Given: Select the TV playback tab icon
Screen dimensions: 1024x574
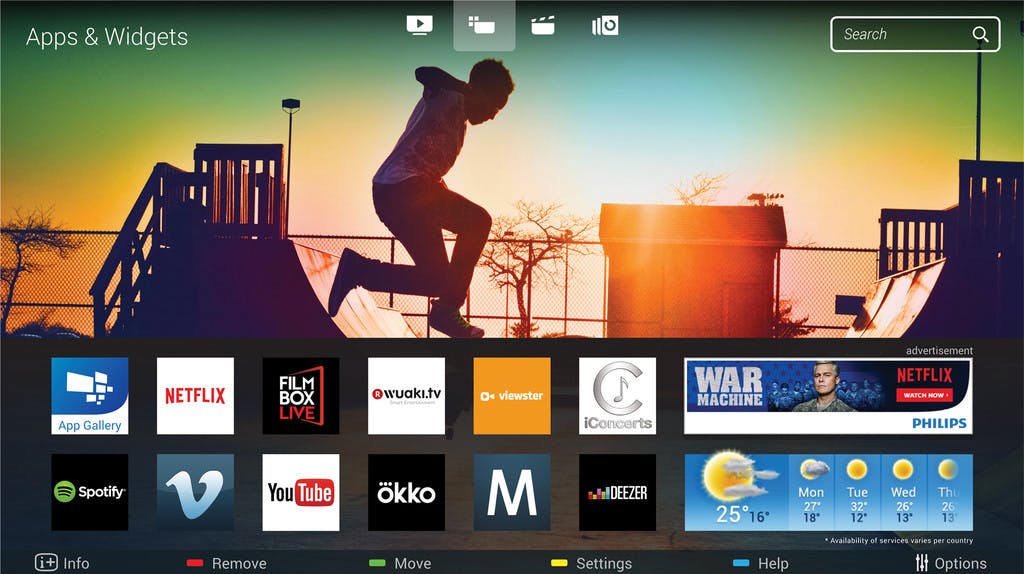Looking at the screenshot, I should [x=419, y=25].
